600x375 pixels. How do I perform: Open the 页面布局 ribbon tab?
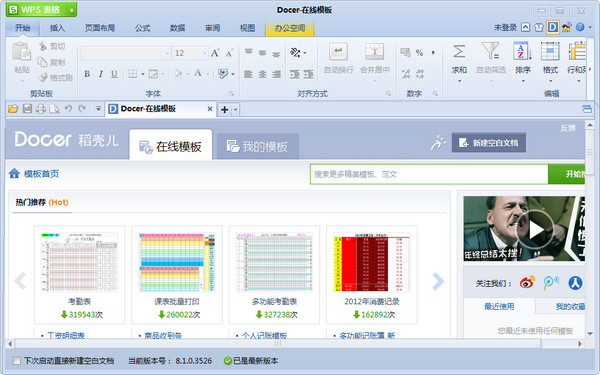pos(100,28)
